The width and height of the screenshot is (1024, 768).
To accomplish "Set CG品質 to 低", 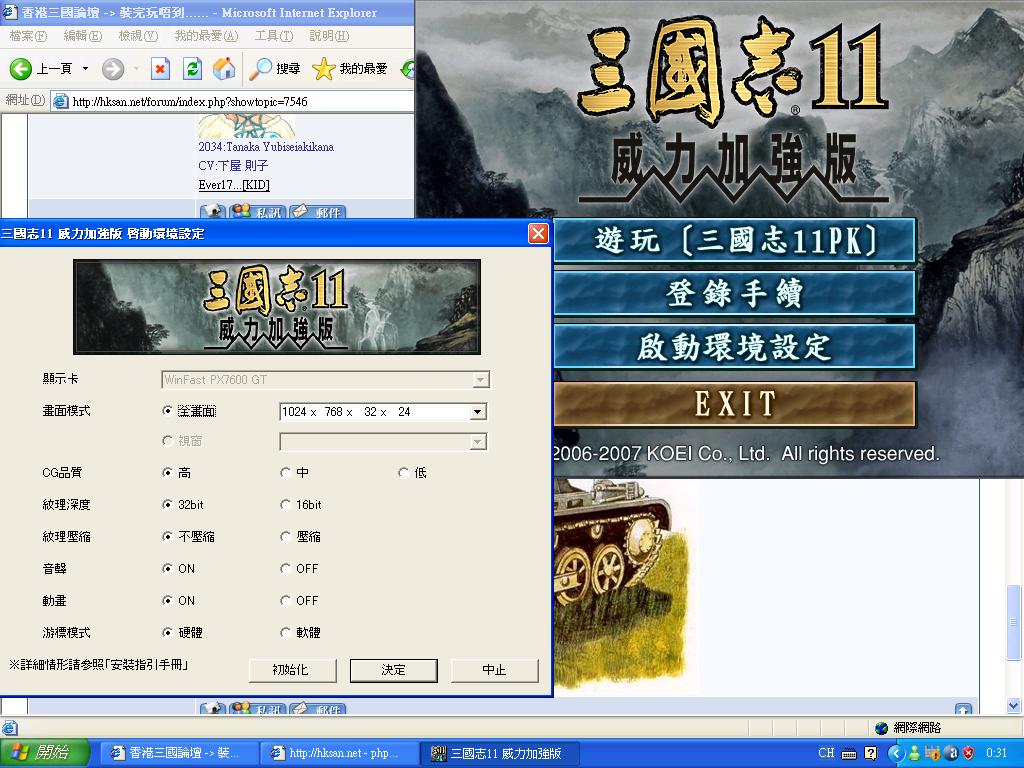I will point(403,472).
